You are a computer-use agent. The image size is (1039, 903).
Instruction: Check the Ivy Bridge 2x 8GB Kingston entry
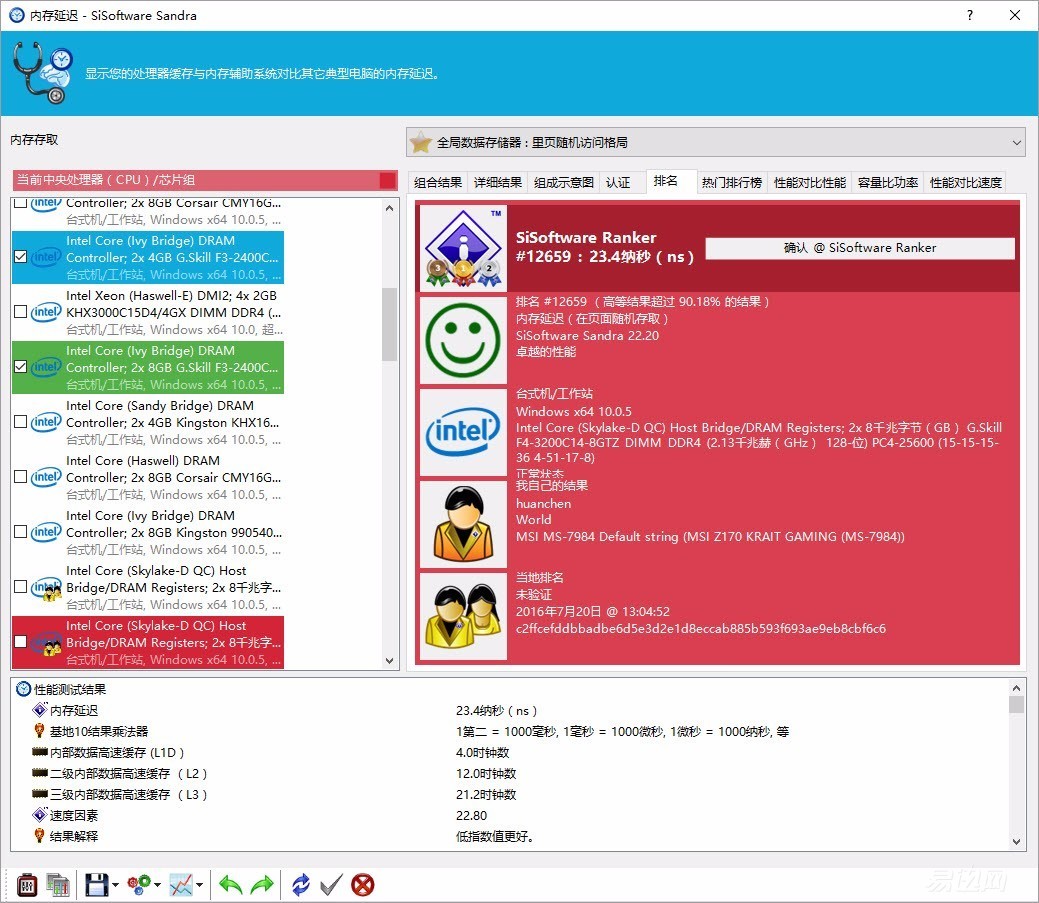click(21, 531)
